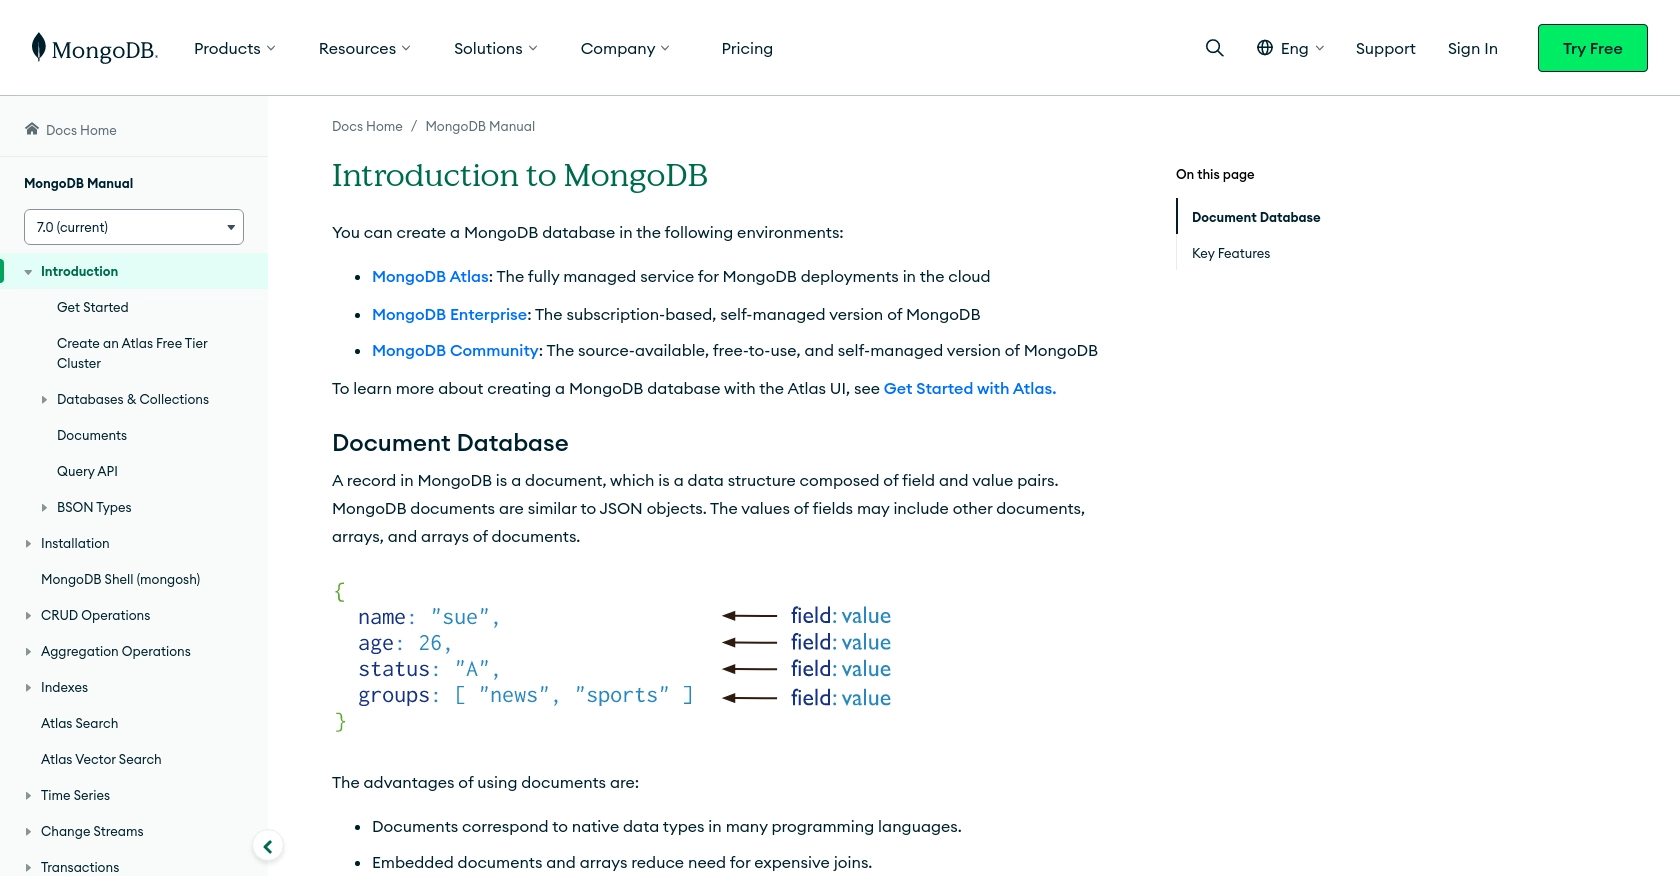The width and height of the screenshot is (1680, 876).
Task: Open Create an Atlas Free Tier Cluster
Action: click(132, 353)
